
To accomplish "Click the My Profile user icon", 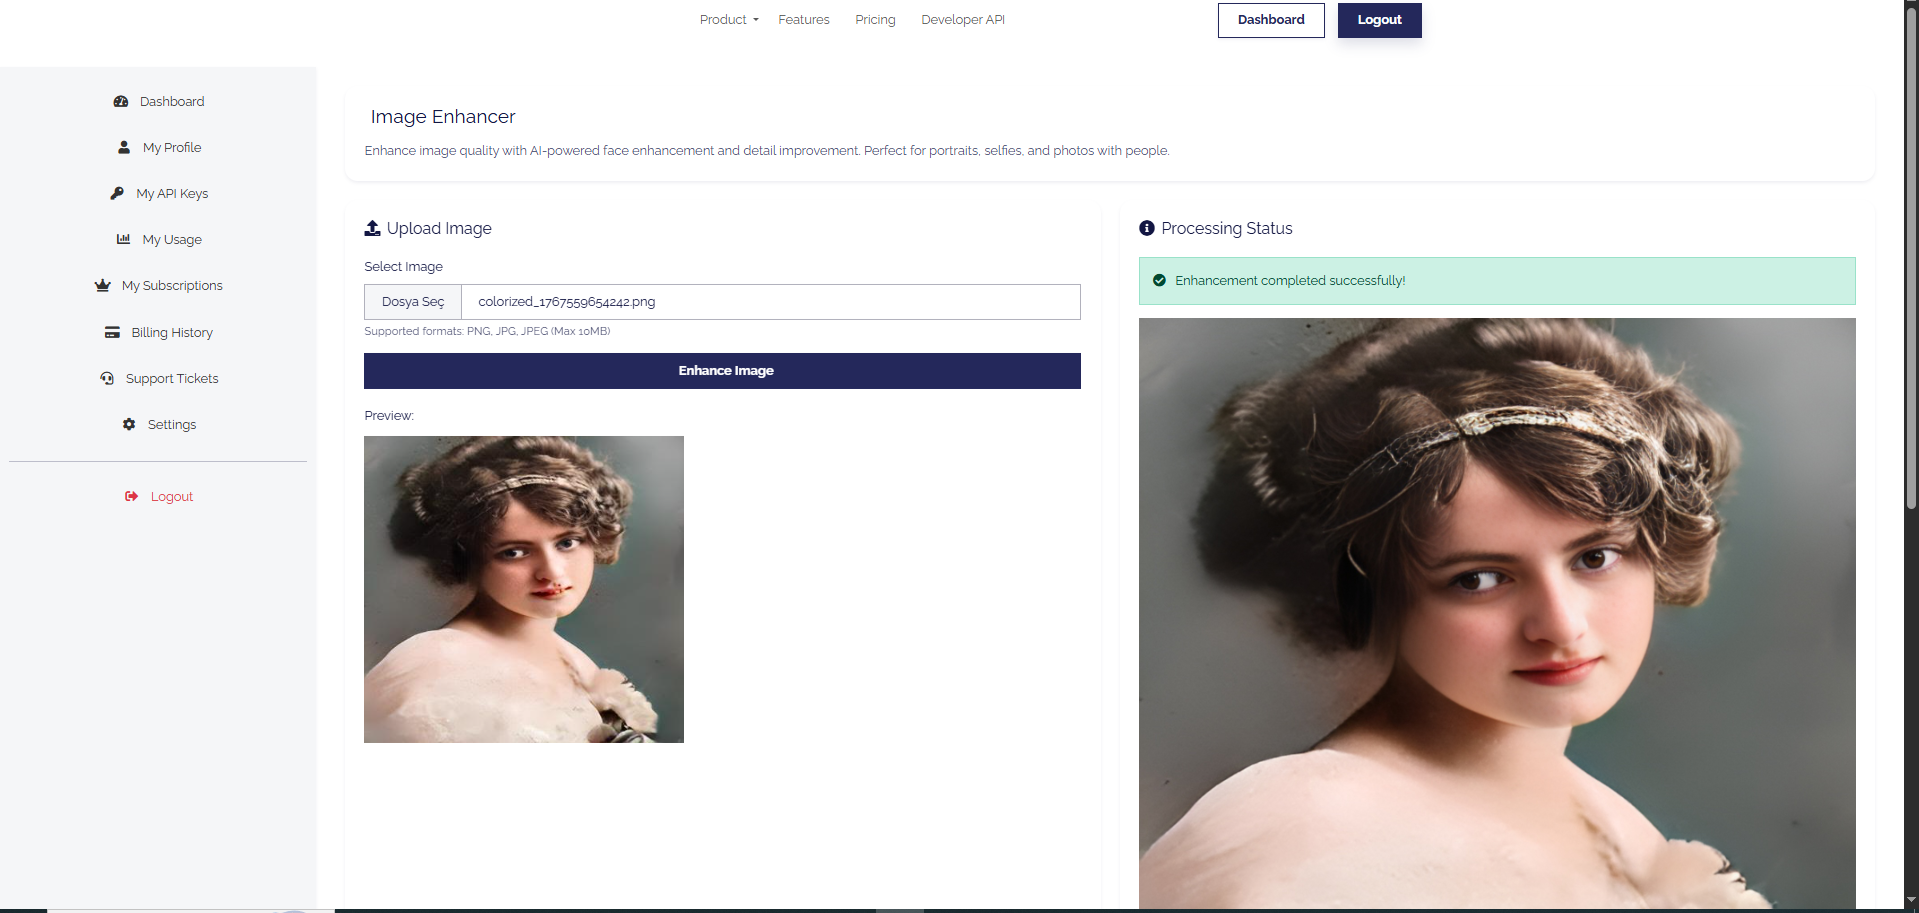I will click(124, 148).
